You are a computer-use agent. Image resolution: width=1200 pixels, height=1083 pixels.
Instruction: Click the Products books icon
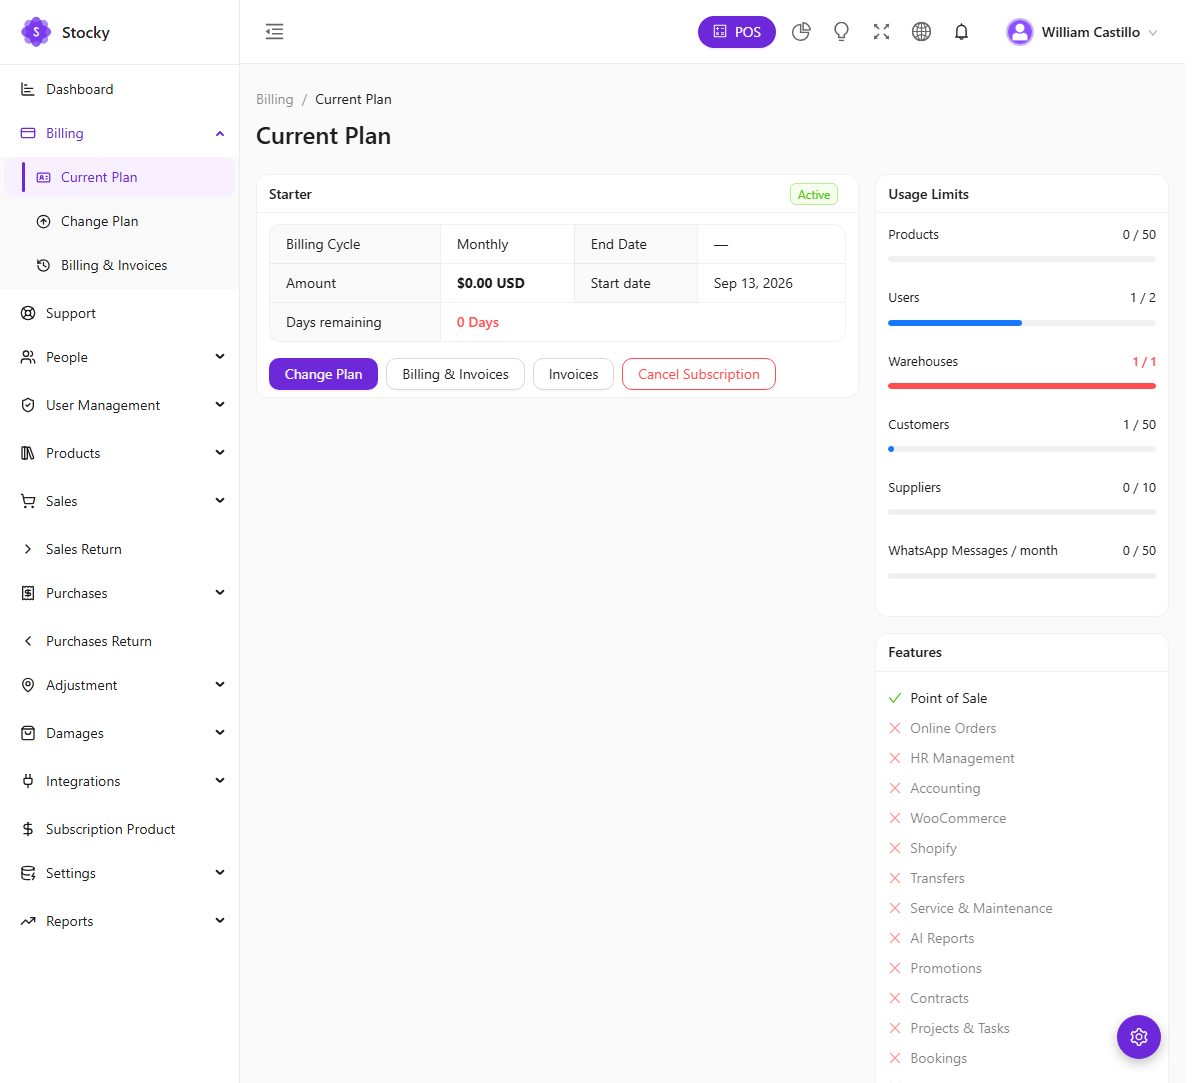[28, 453]
